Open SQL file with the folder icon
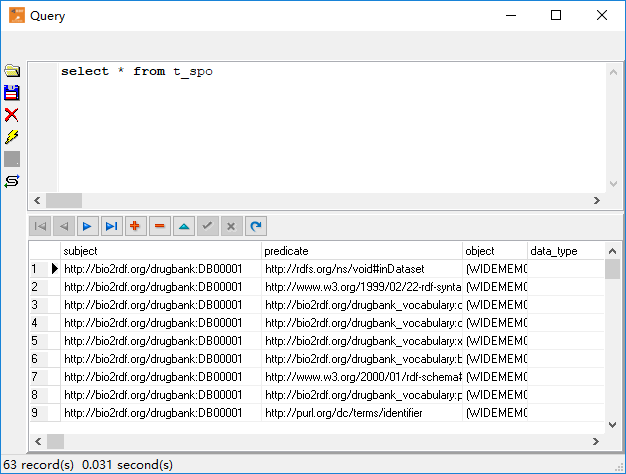626x474 pixels. [x=12, y=71]
